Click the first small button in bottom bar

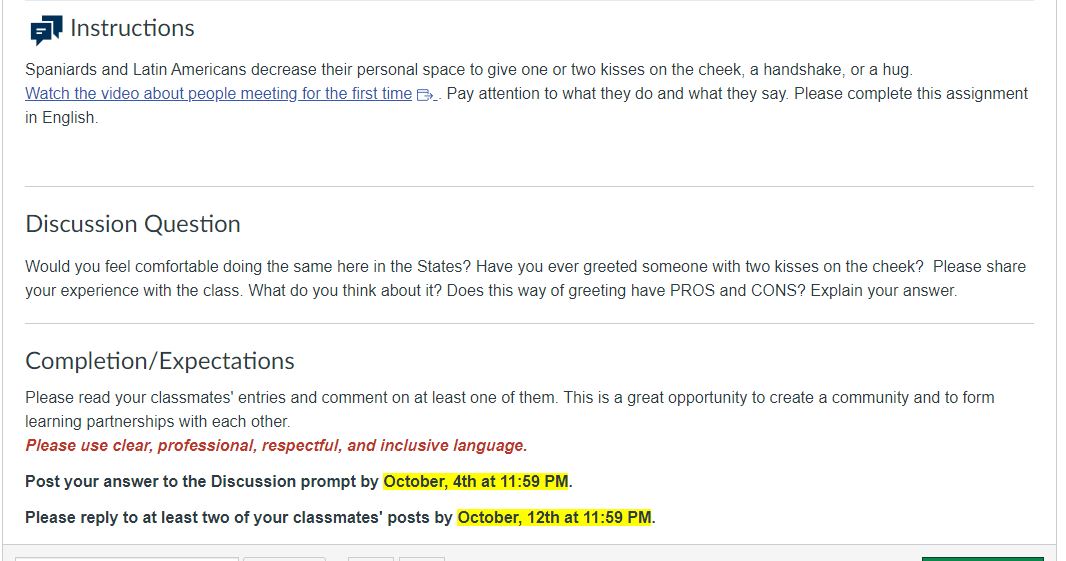click(371, 559)
